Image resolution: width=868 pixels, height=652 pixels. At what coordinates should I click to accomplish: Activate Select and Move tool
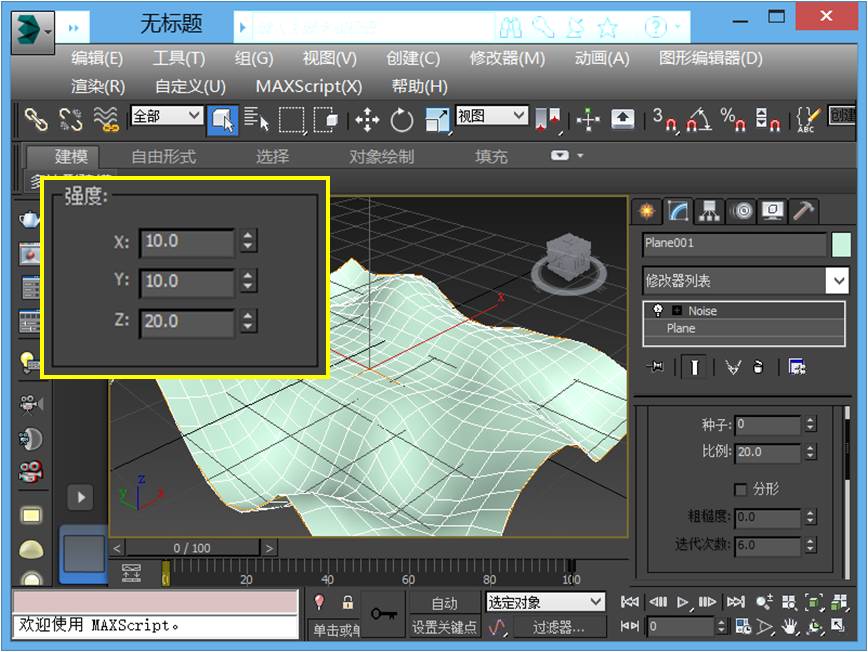(x=367, y=120)
